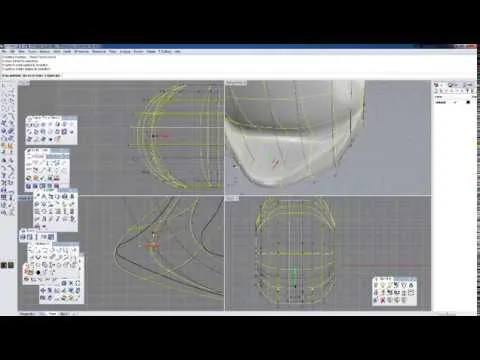Select the Perspective viewport title label
480x360 pixels.
[x=236, y=83]
